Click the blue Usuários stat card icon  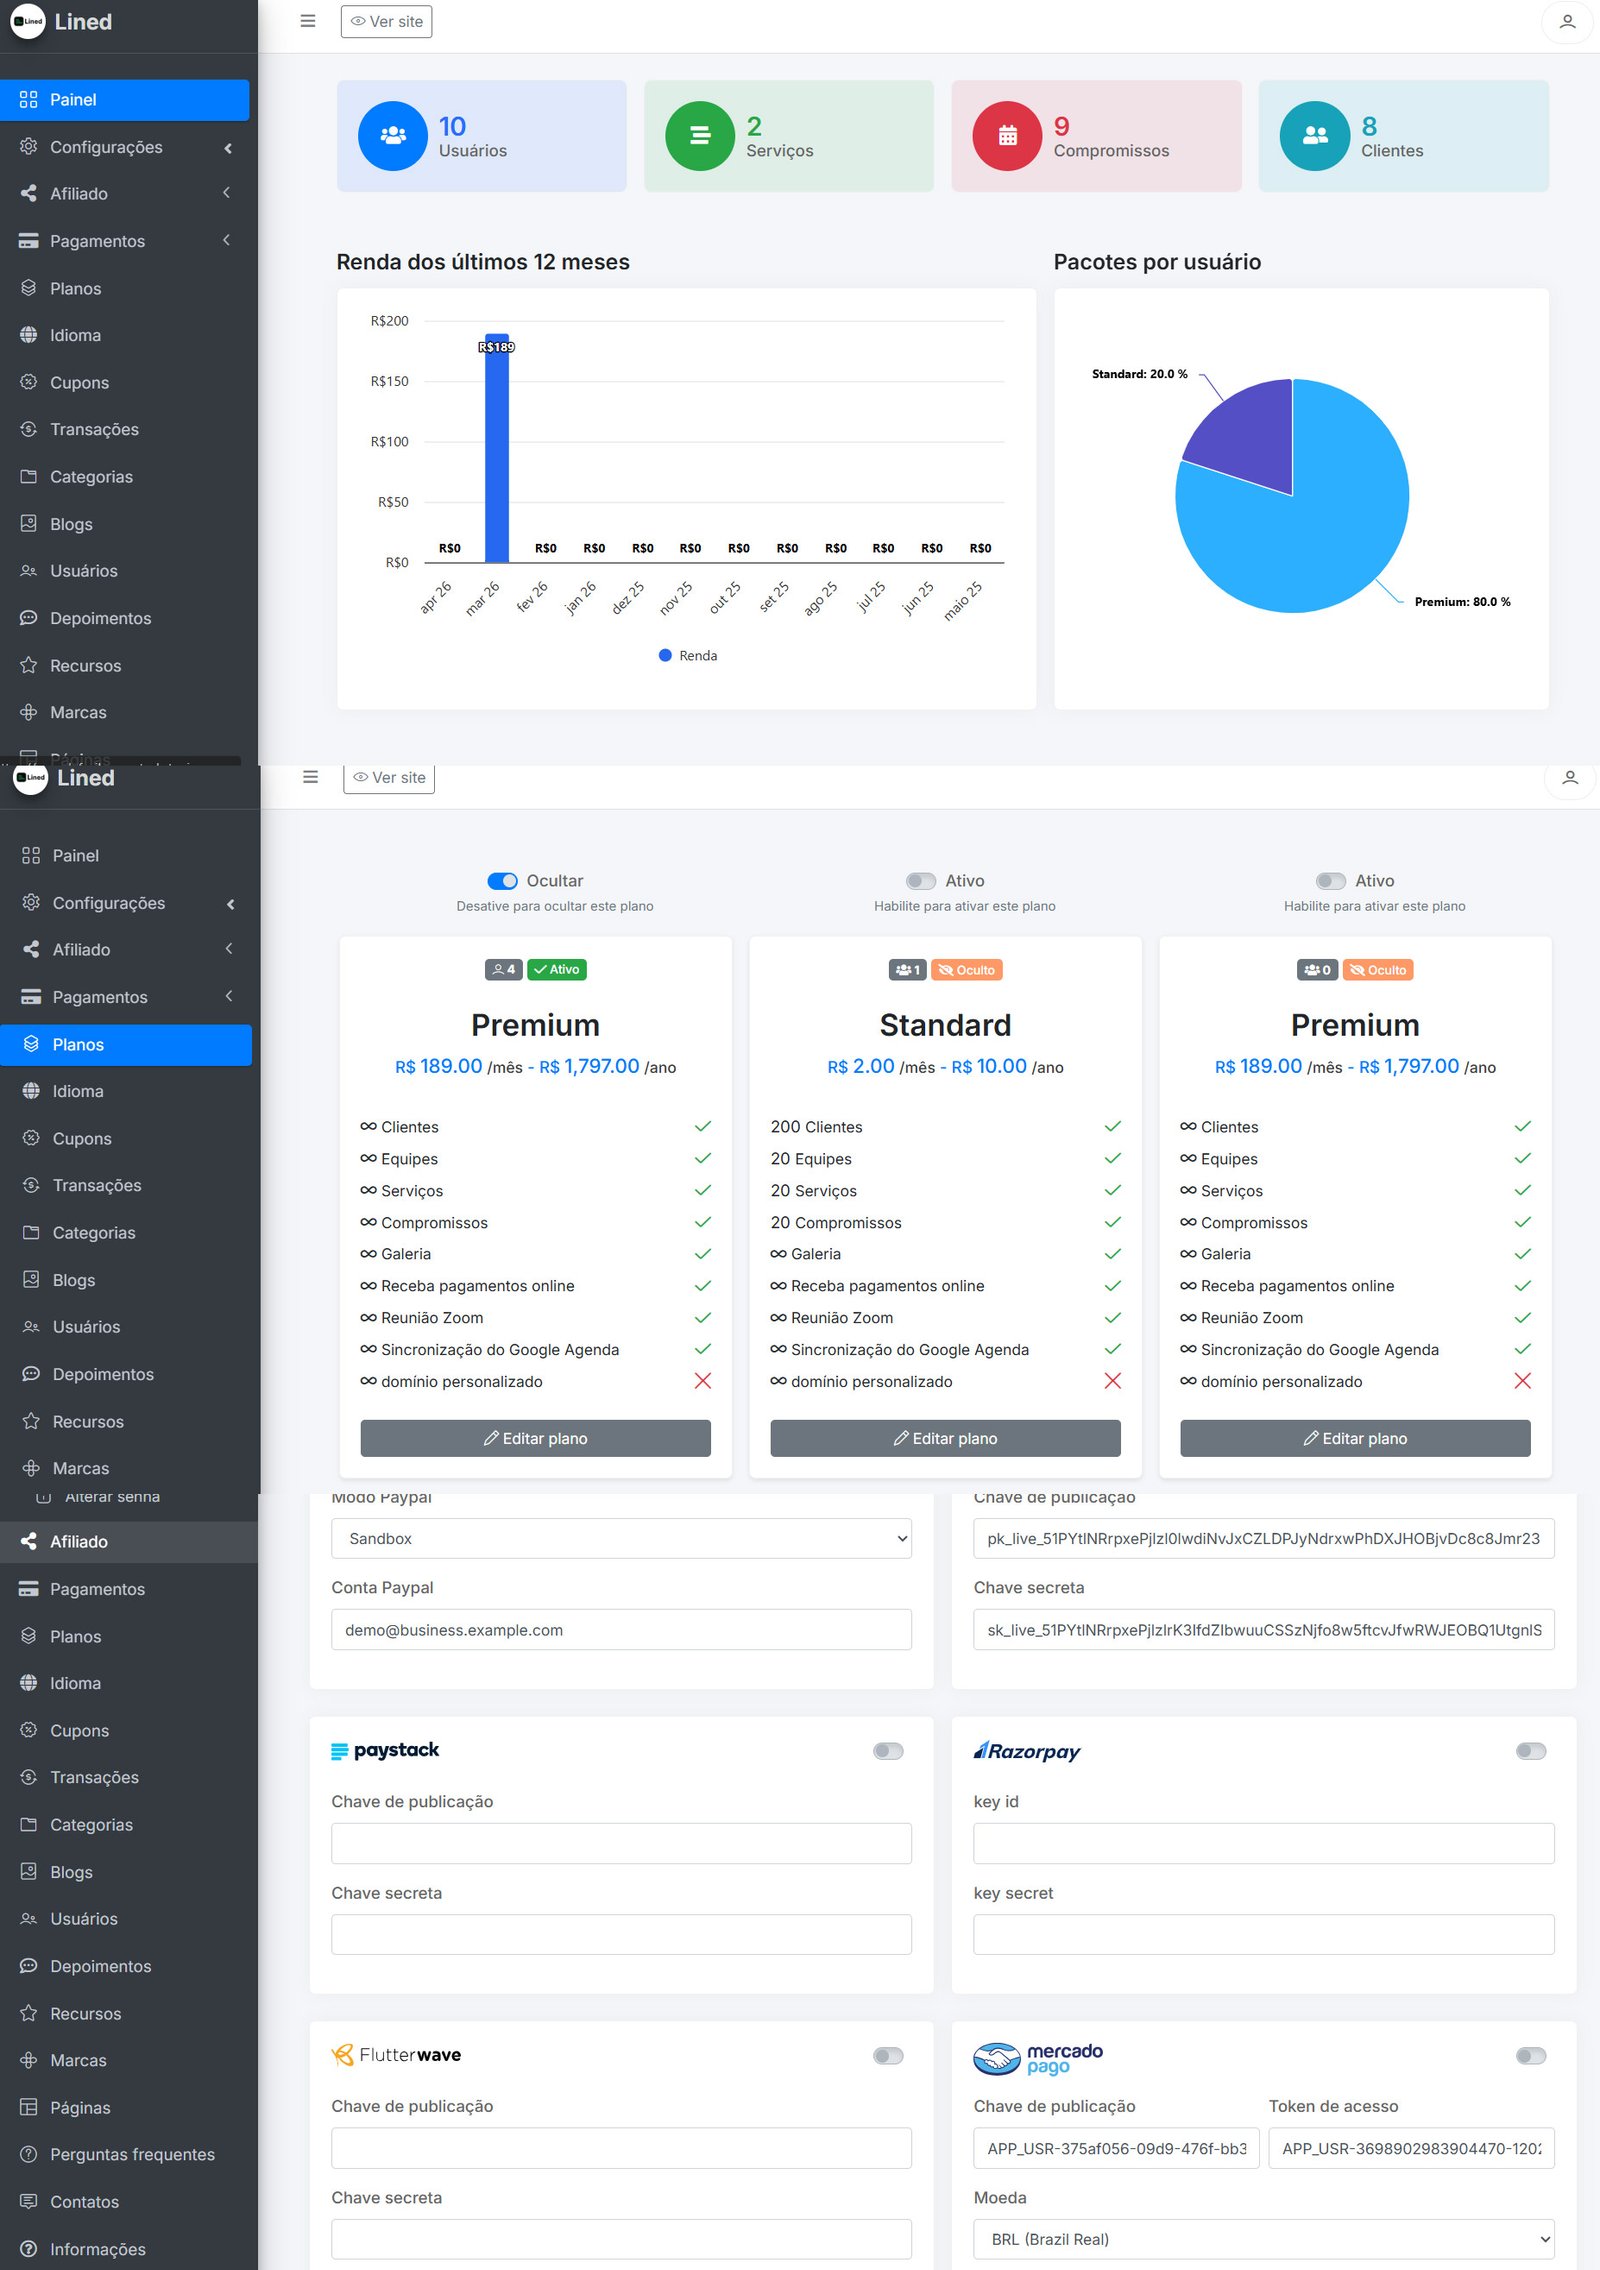tap(393, 136)
